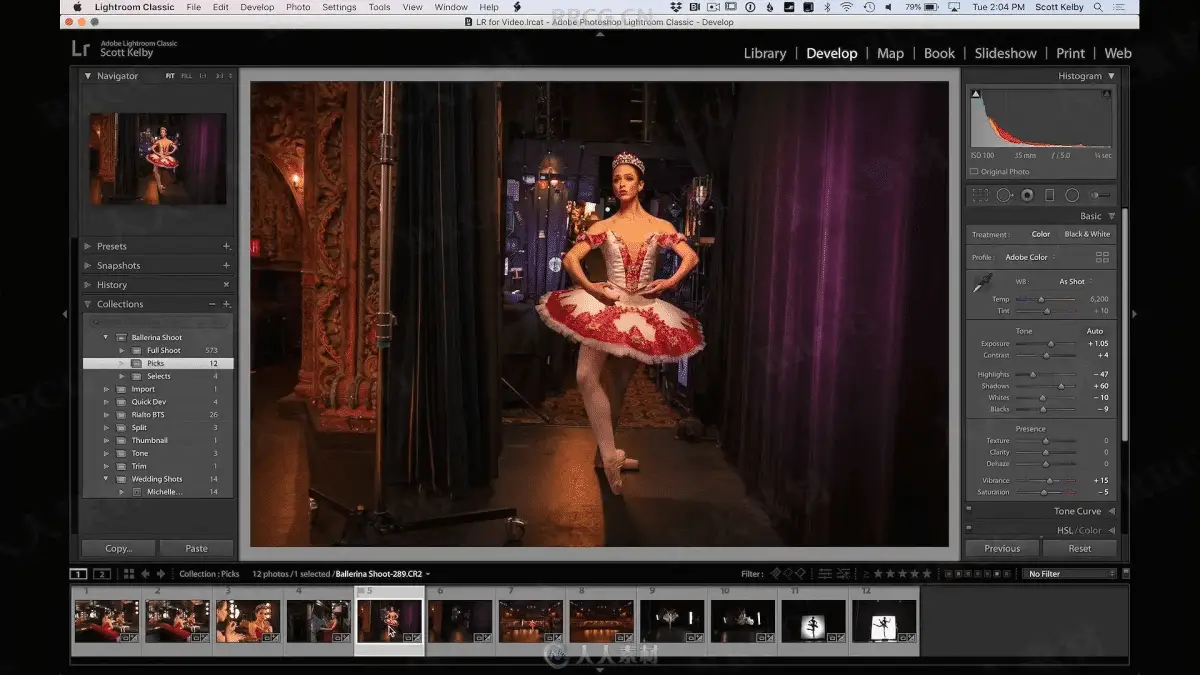Click the grid view icon in filmstrip bar

tap(129, 574)
